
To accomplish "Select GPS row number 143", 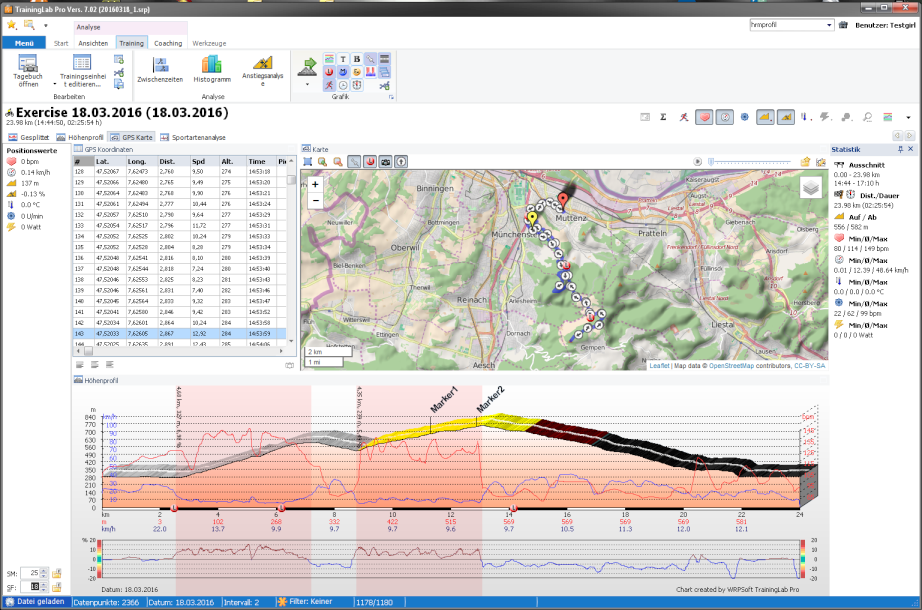I will pos(179,334).
